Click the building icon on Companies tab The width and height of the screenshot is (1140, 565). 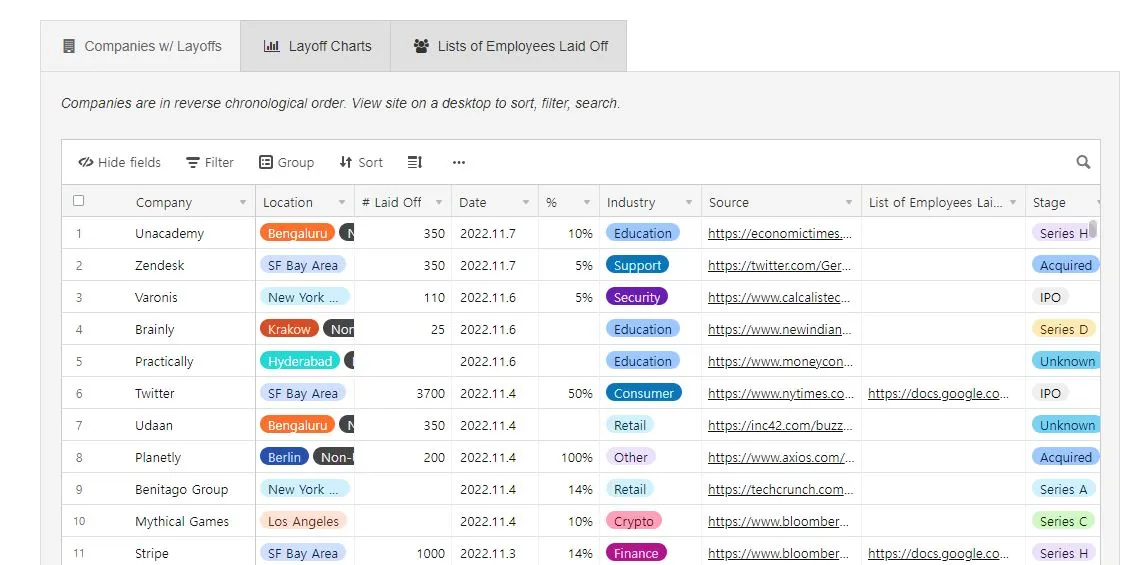point(69,46)
